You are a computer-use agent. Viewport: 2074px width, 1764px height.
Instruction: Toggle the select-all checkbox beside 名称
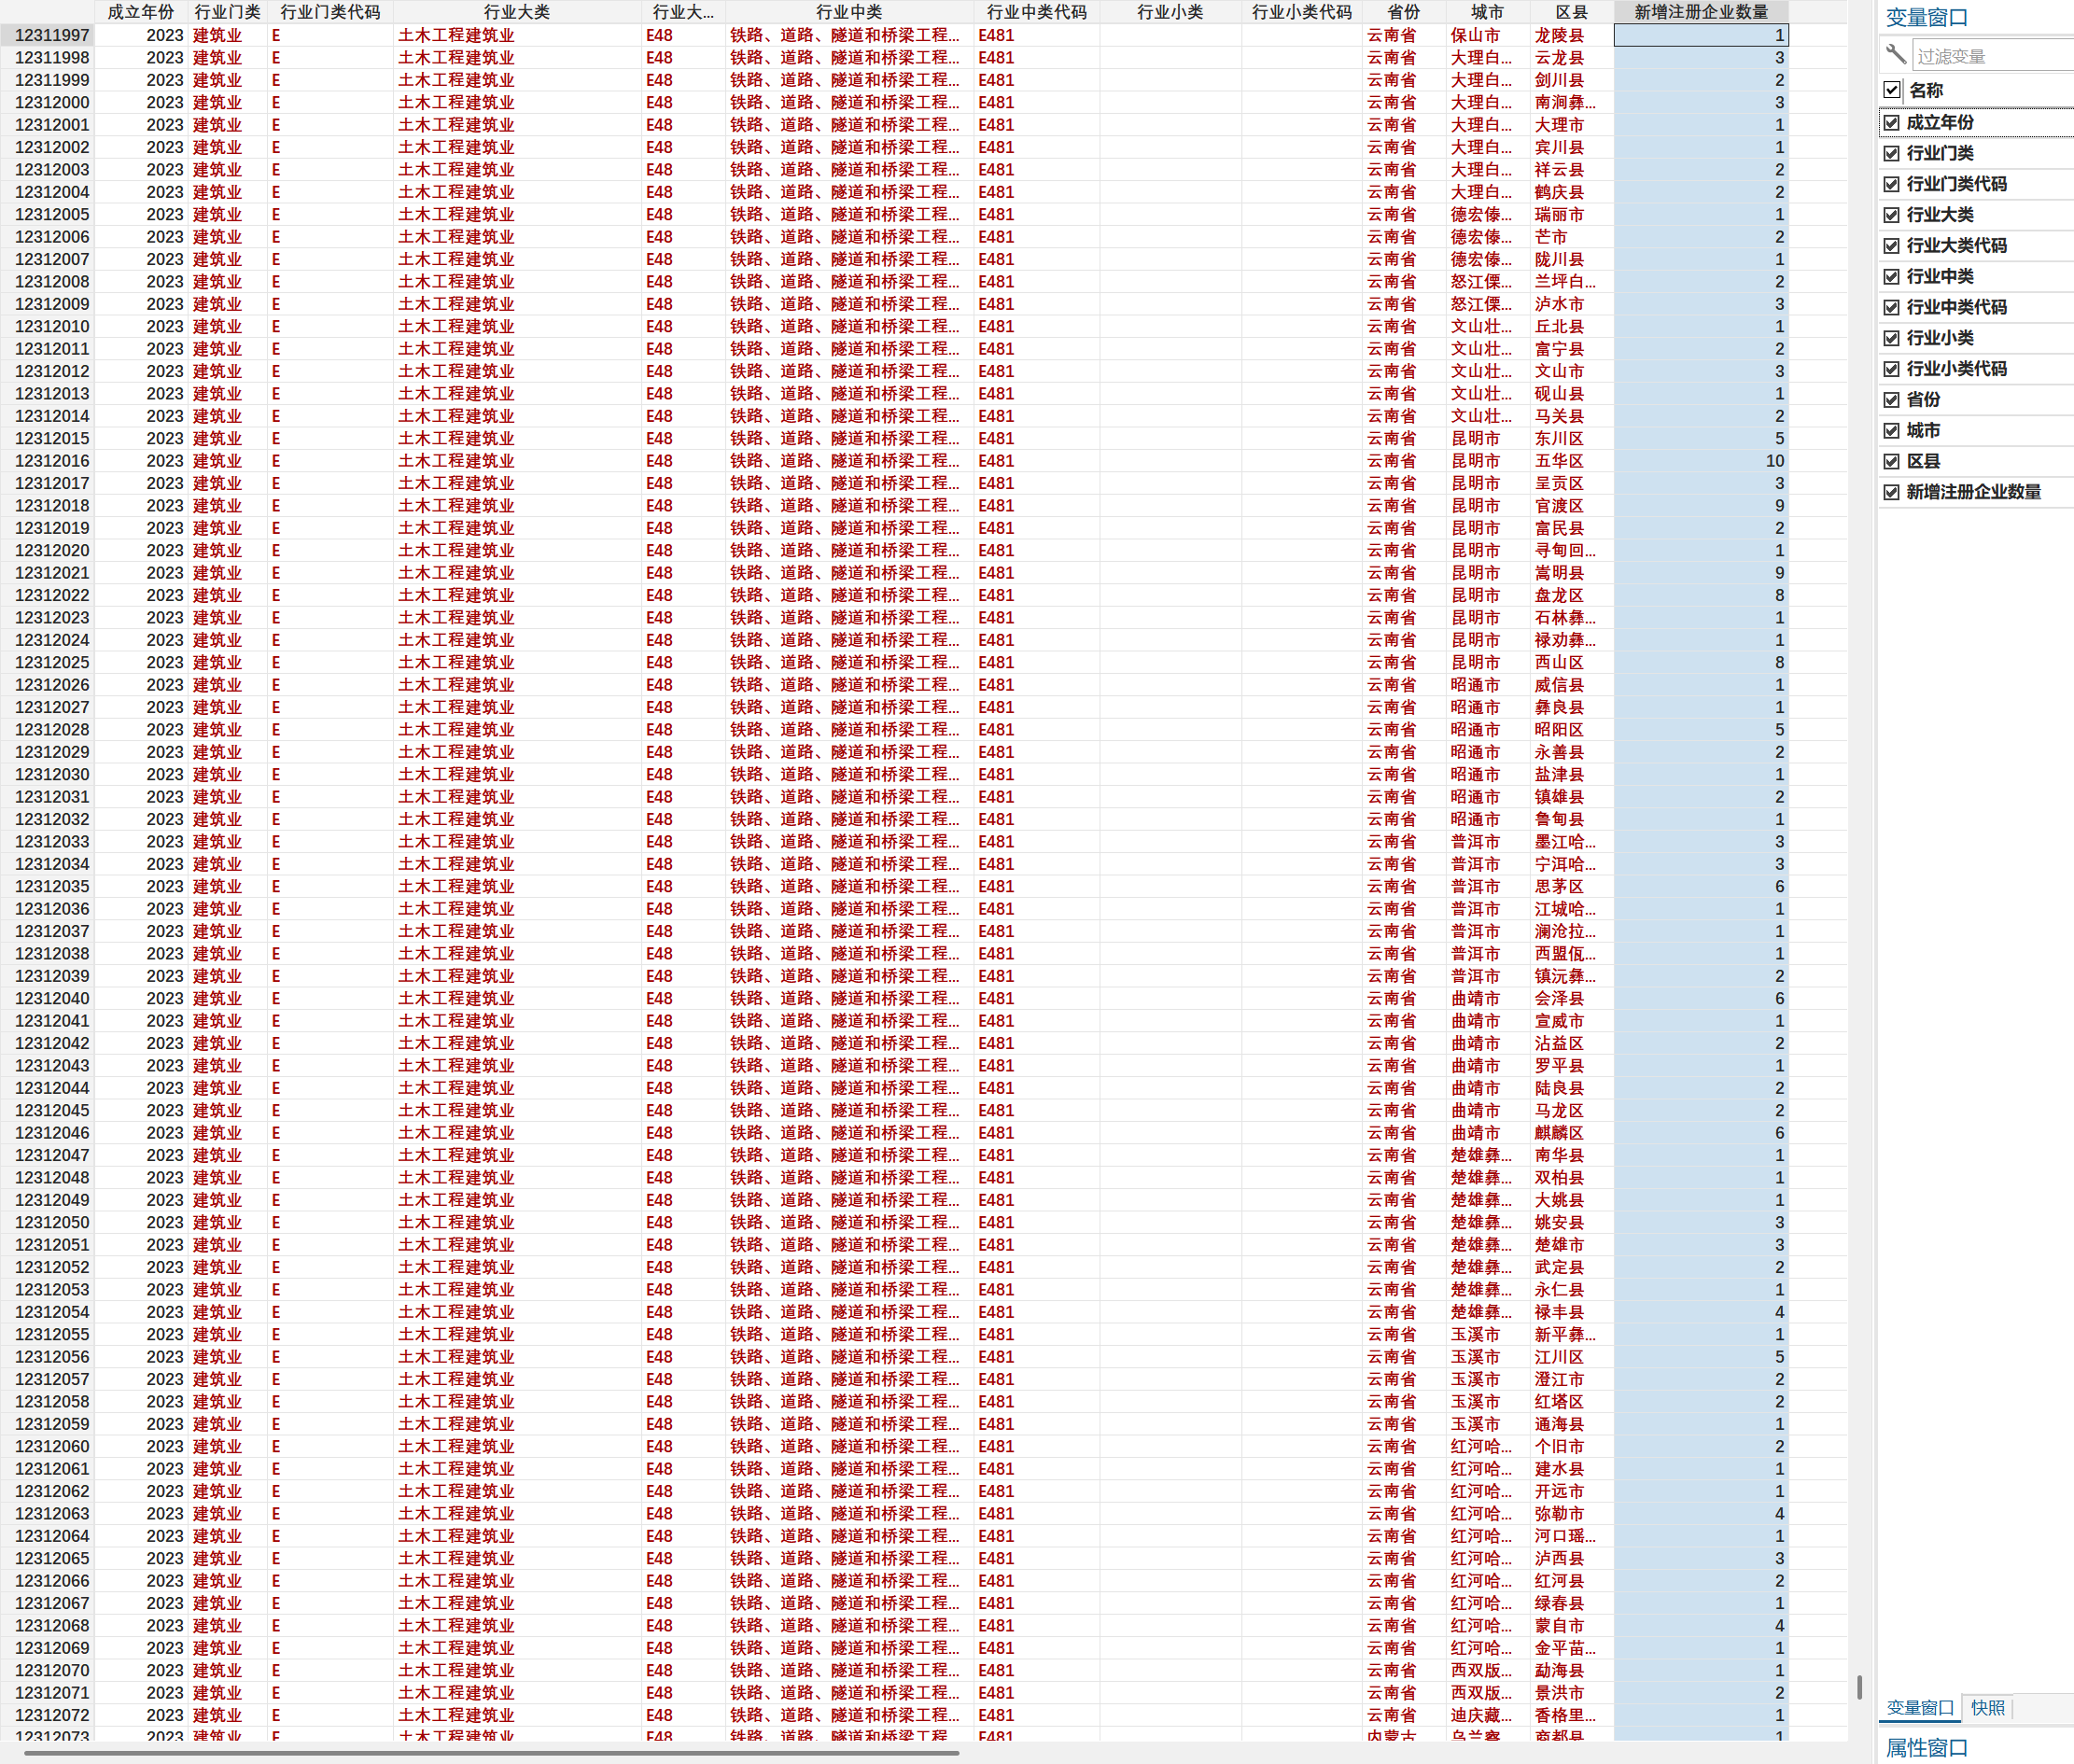click(x=1891, y=91)
